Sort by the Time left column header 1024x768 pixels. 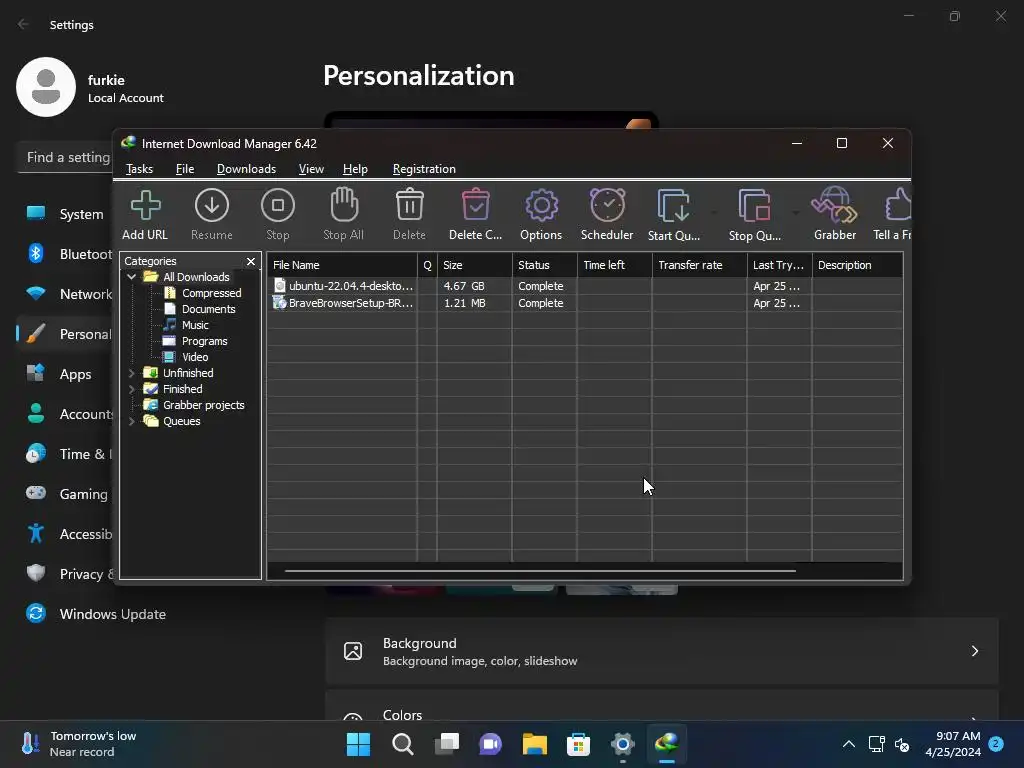[x=615, y=265]
